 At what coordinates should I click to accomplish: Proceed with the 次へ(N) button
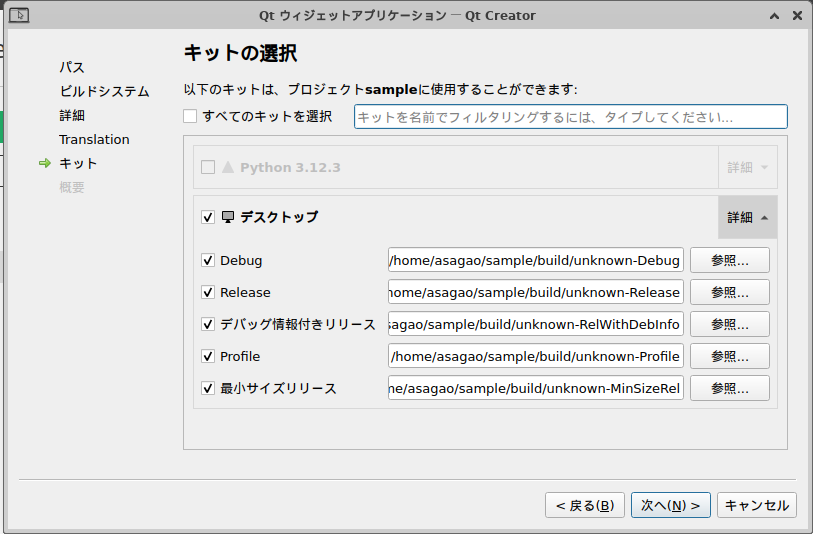(671, 505)
